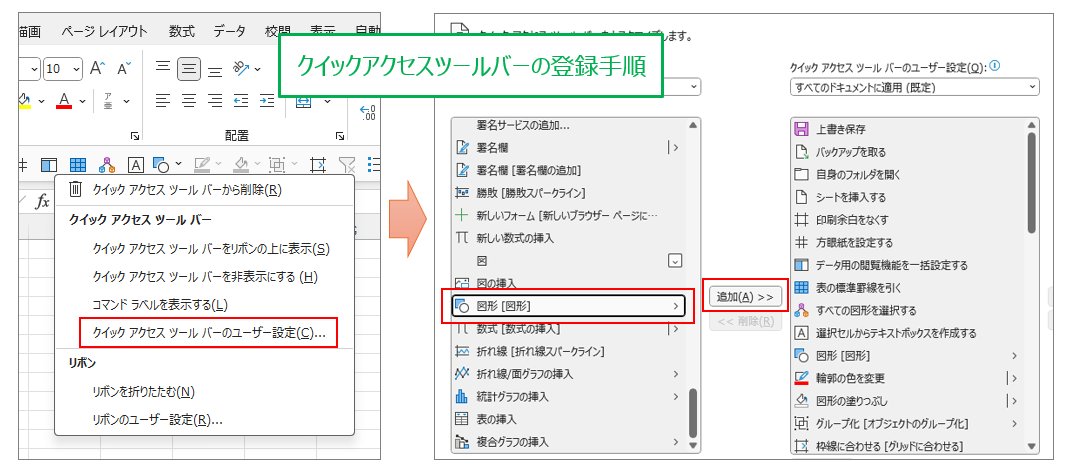Screen dimensions: 1069x473
Task: Click the increase font size icon
Action: pyautogui.click(x=97, y=68)
